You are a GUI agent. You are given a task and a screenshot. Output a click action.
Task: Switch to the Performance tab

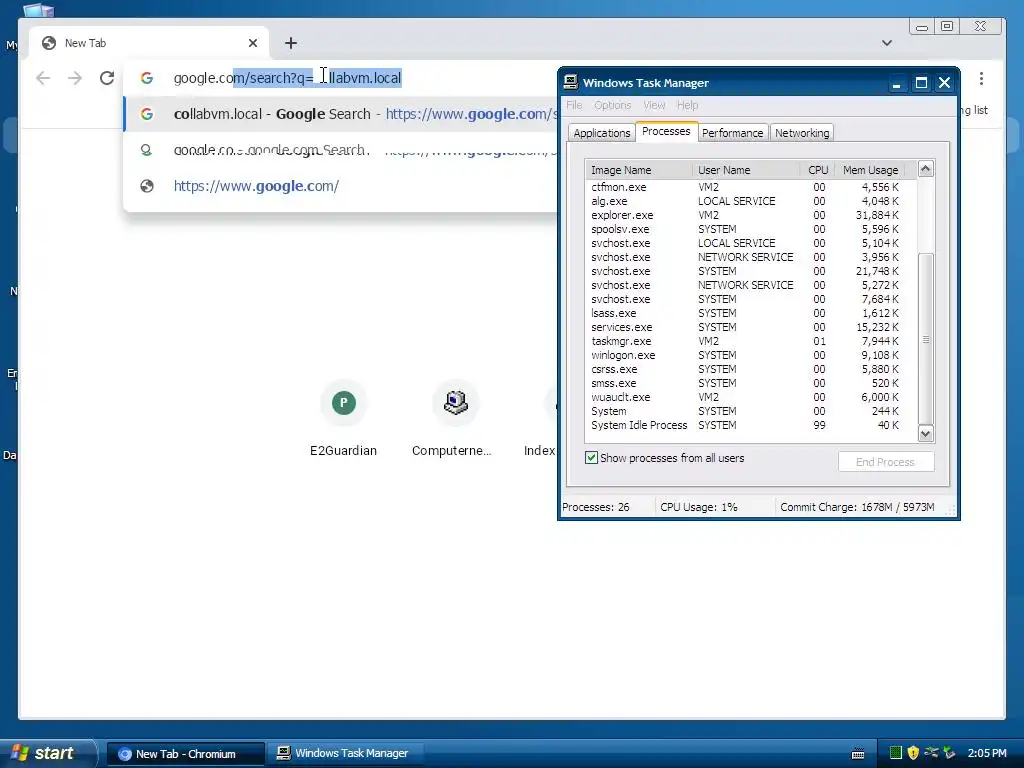click(732, 133)
